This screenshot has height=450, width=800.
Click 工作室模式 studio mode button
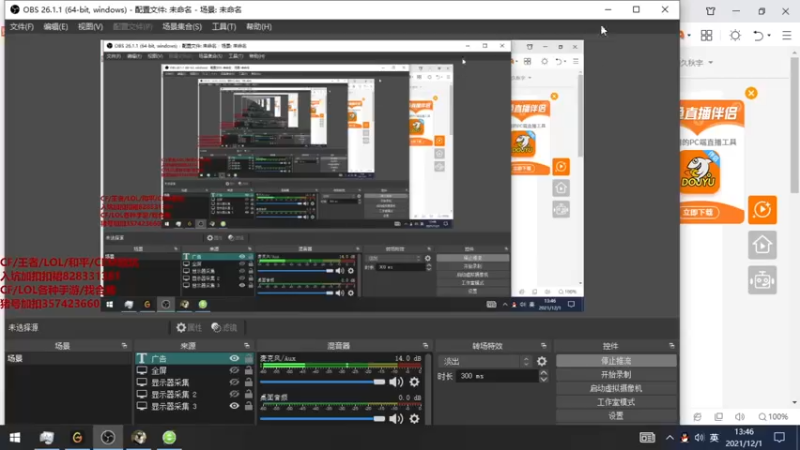616,402
